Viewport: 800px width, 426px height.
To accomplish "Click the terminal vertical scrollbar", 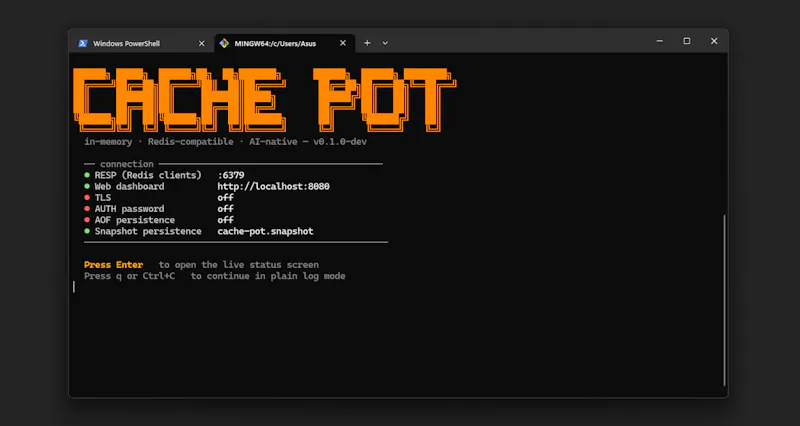I will coord(724,300).
